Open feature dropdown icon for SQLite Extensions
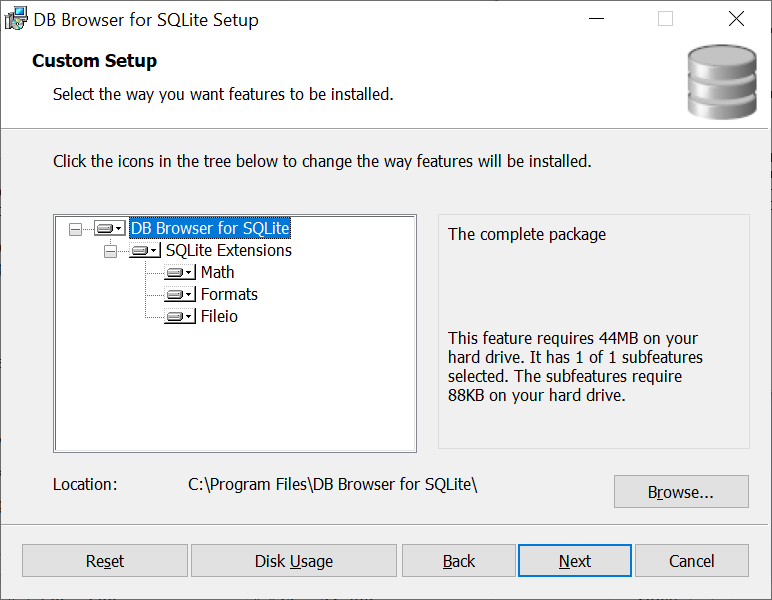This screenshot has width=772, height=600. [x=145, y=251]
